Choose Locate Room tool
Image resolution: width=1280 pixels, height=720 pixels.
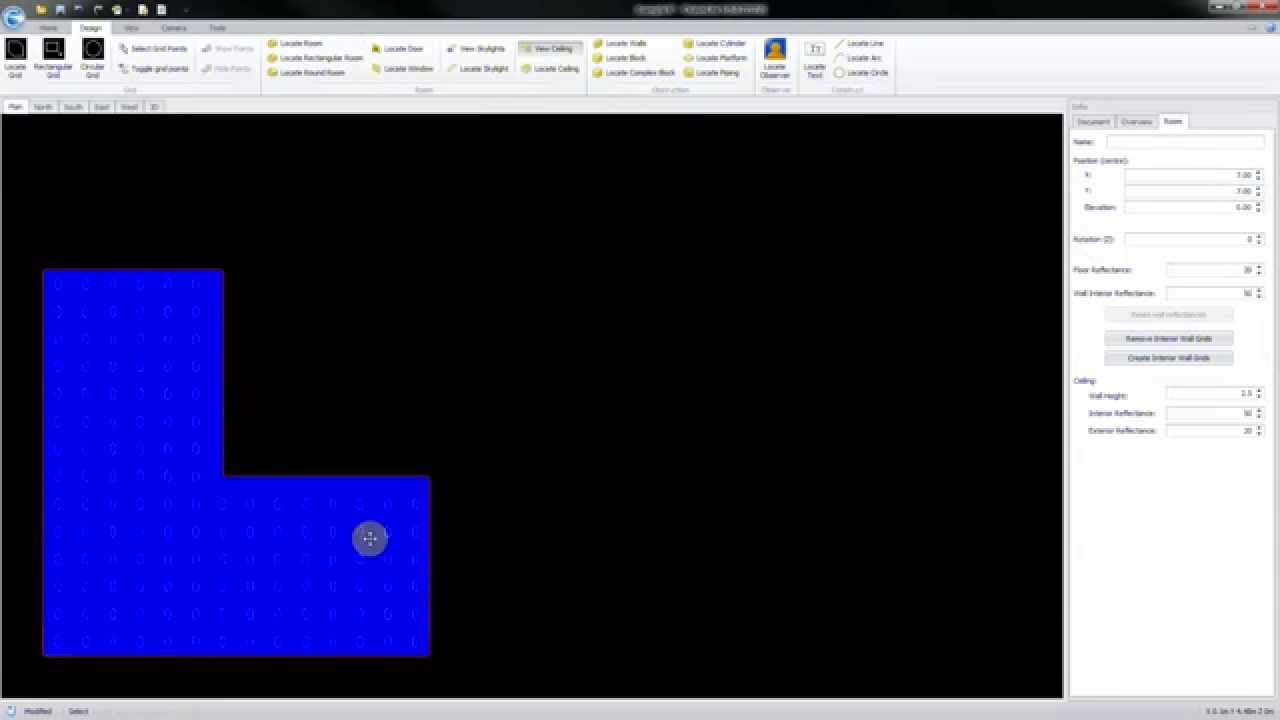coord(295,44)
